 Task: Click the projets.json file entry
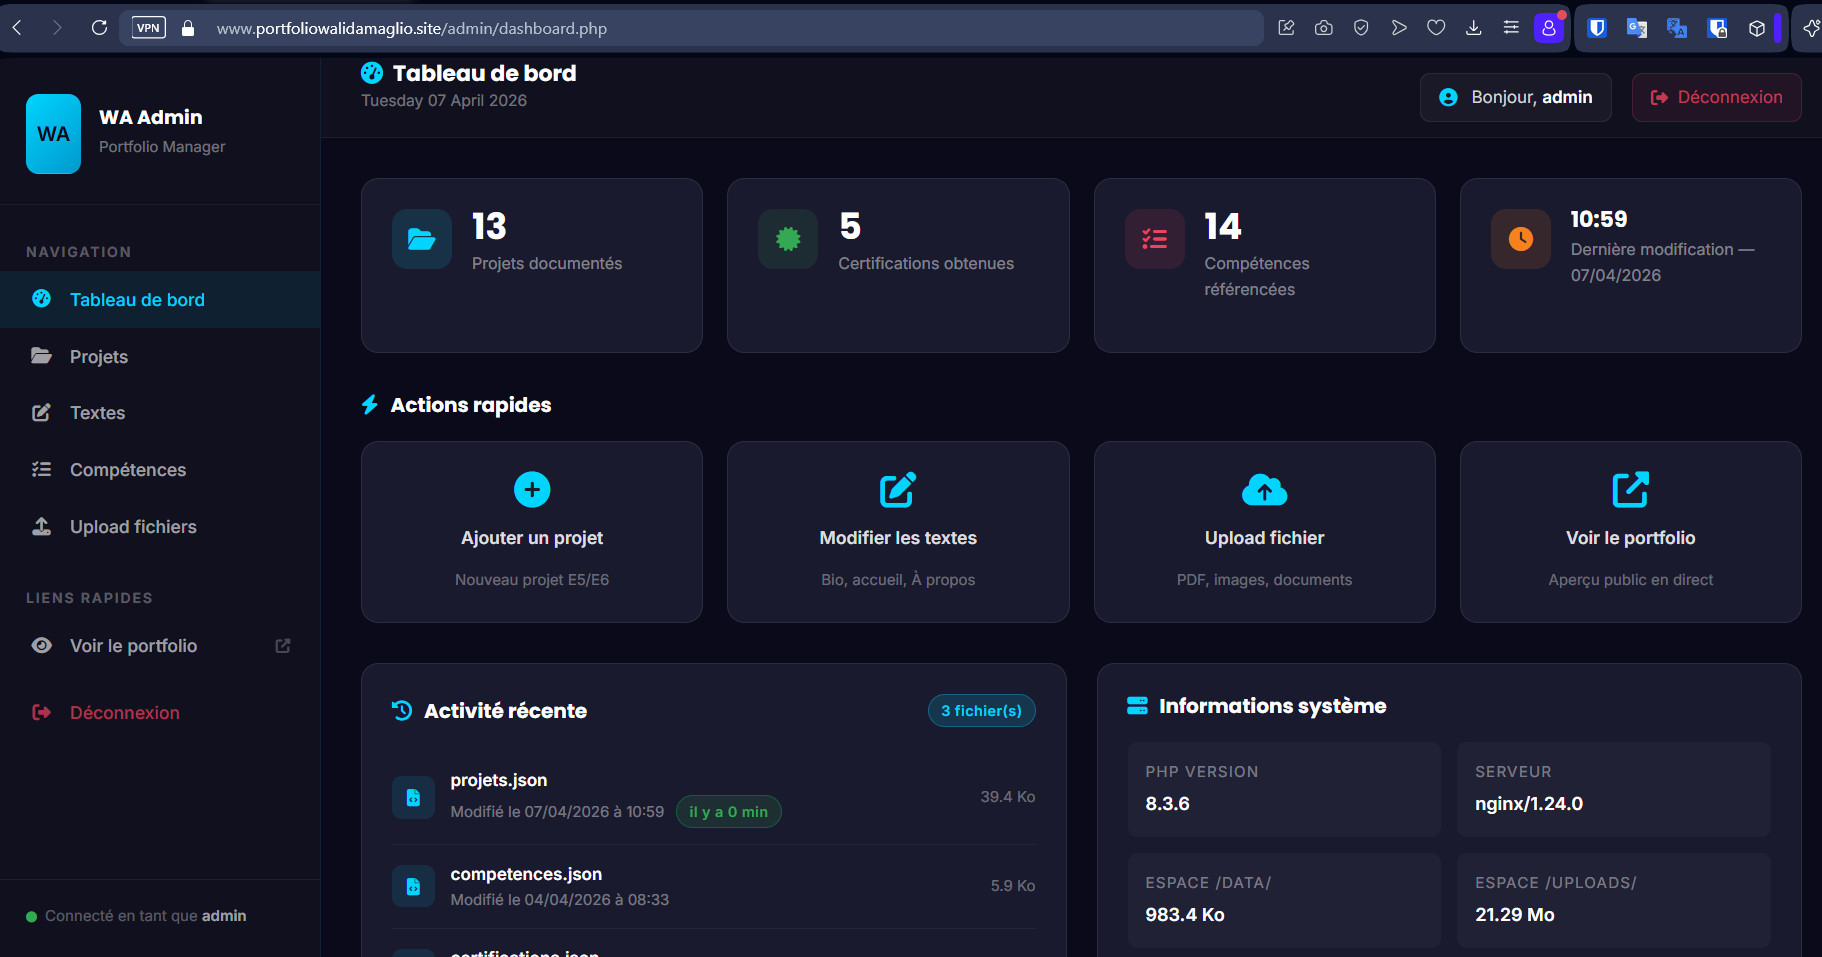pyautogui.click(x=713, y=797)
